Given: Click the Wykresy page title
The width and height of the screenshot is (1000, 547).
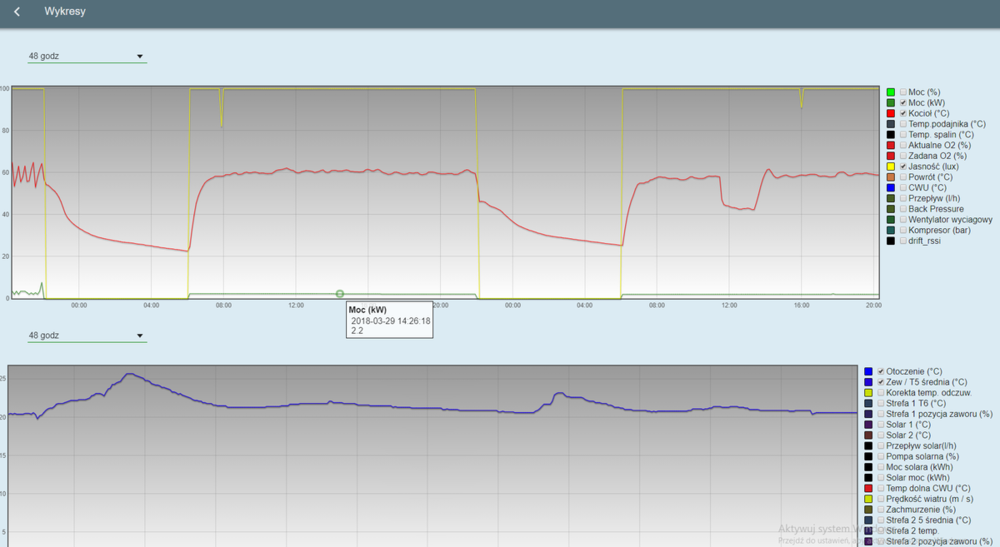Looking at the screenshot, I should point(65,12).
